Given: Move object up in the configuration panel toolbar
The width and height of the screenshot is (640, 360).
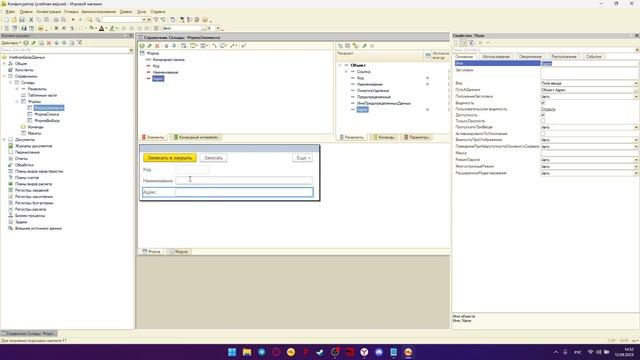Looking at the screenshot, I should (57, 43).
